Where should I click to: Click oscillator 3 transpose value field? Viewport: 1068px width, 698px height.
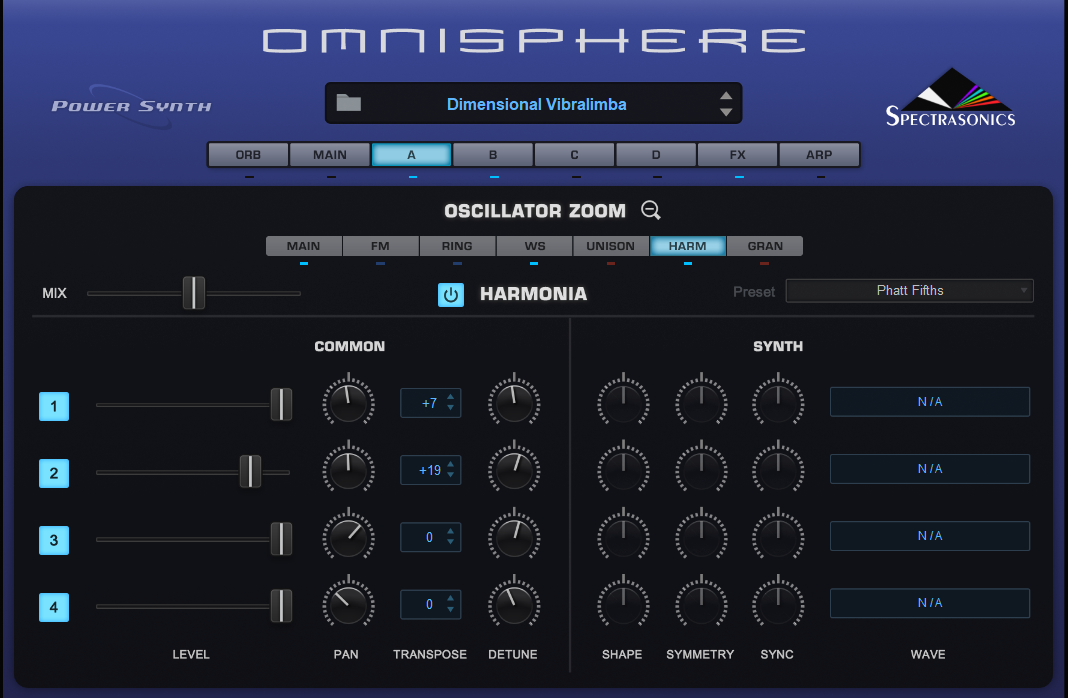pos(430,537)
